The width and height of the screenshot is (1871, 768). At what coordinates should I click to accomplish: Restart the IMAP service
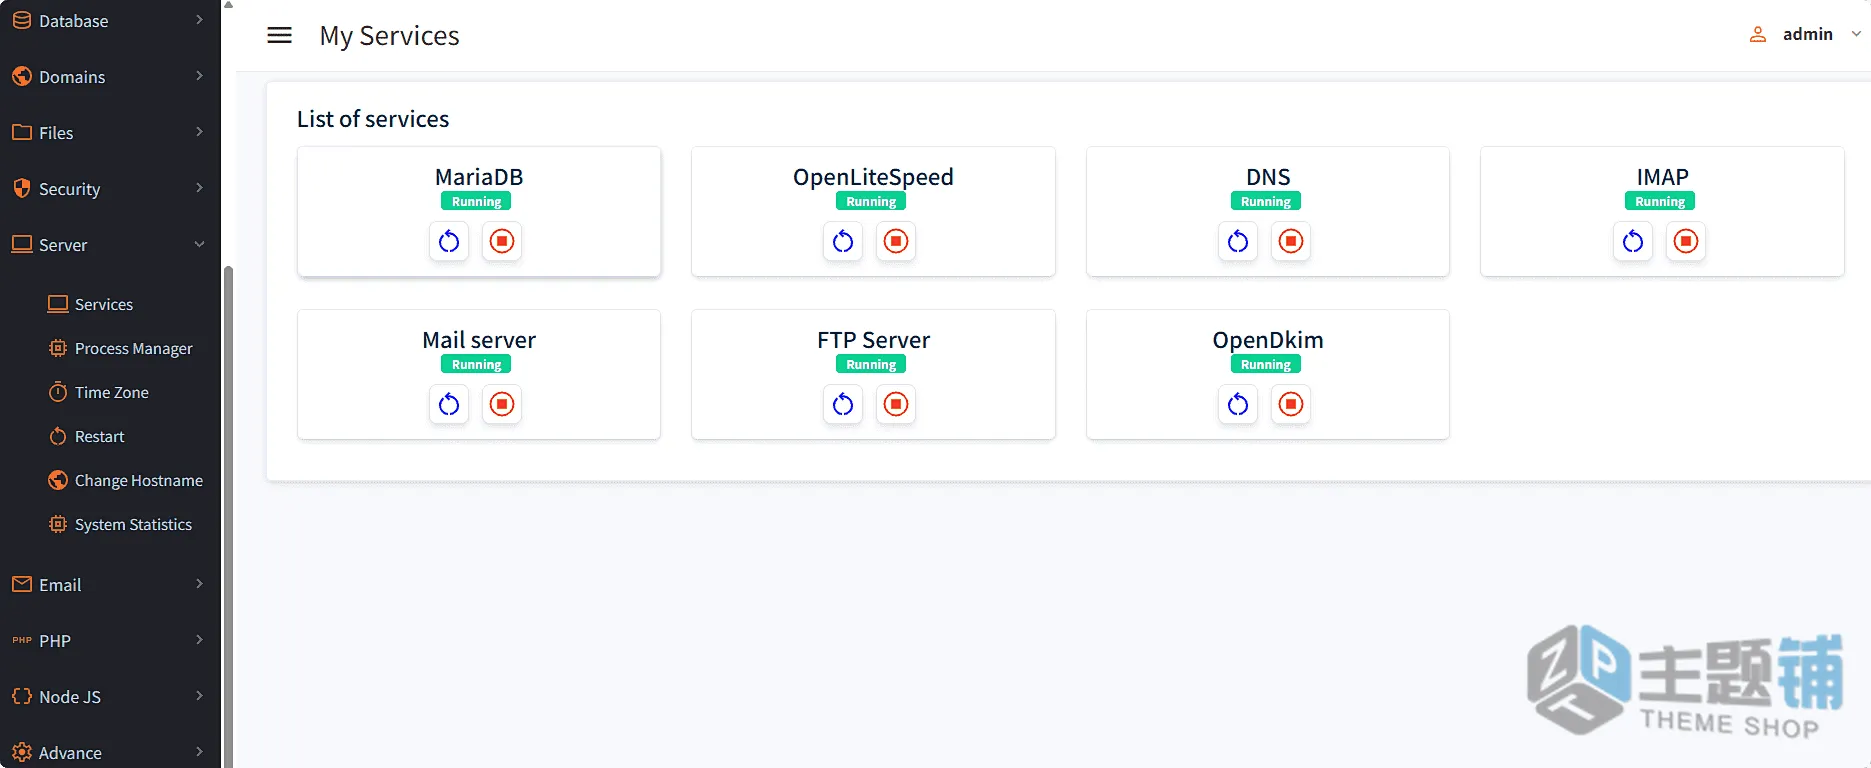tap(1633, 241)
